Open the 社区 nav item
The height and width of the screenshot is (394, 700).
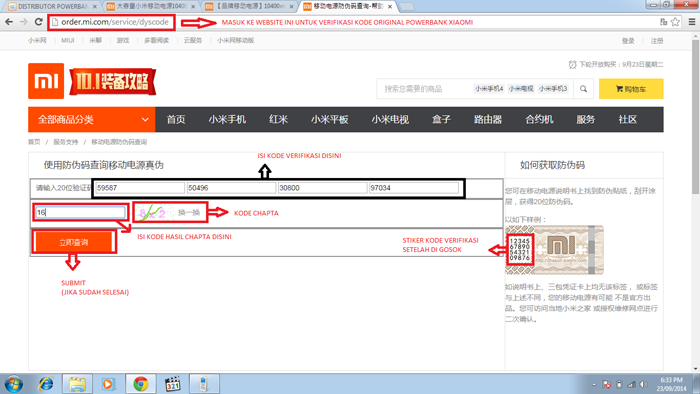point(628,120)
